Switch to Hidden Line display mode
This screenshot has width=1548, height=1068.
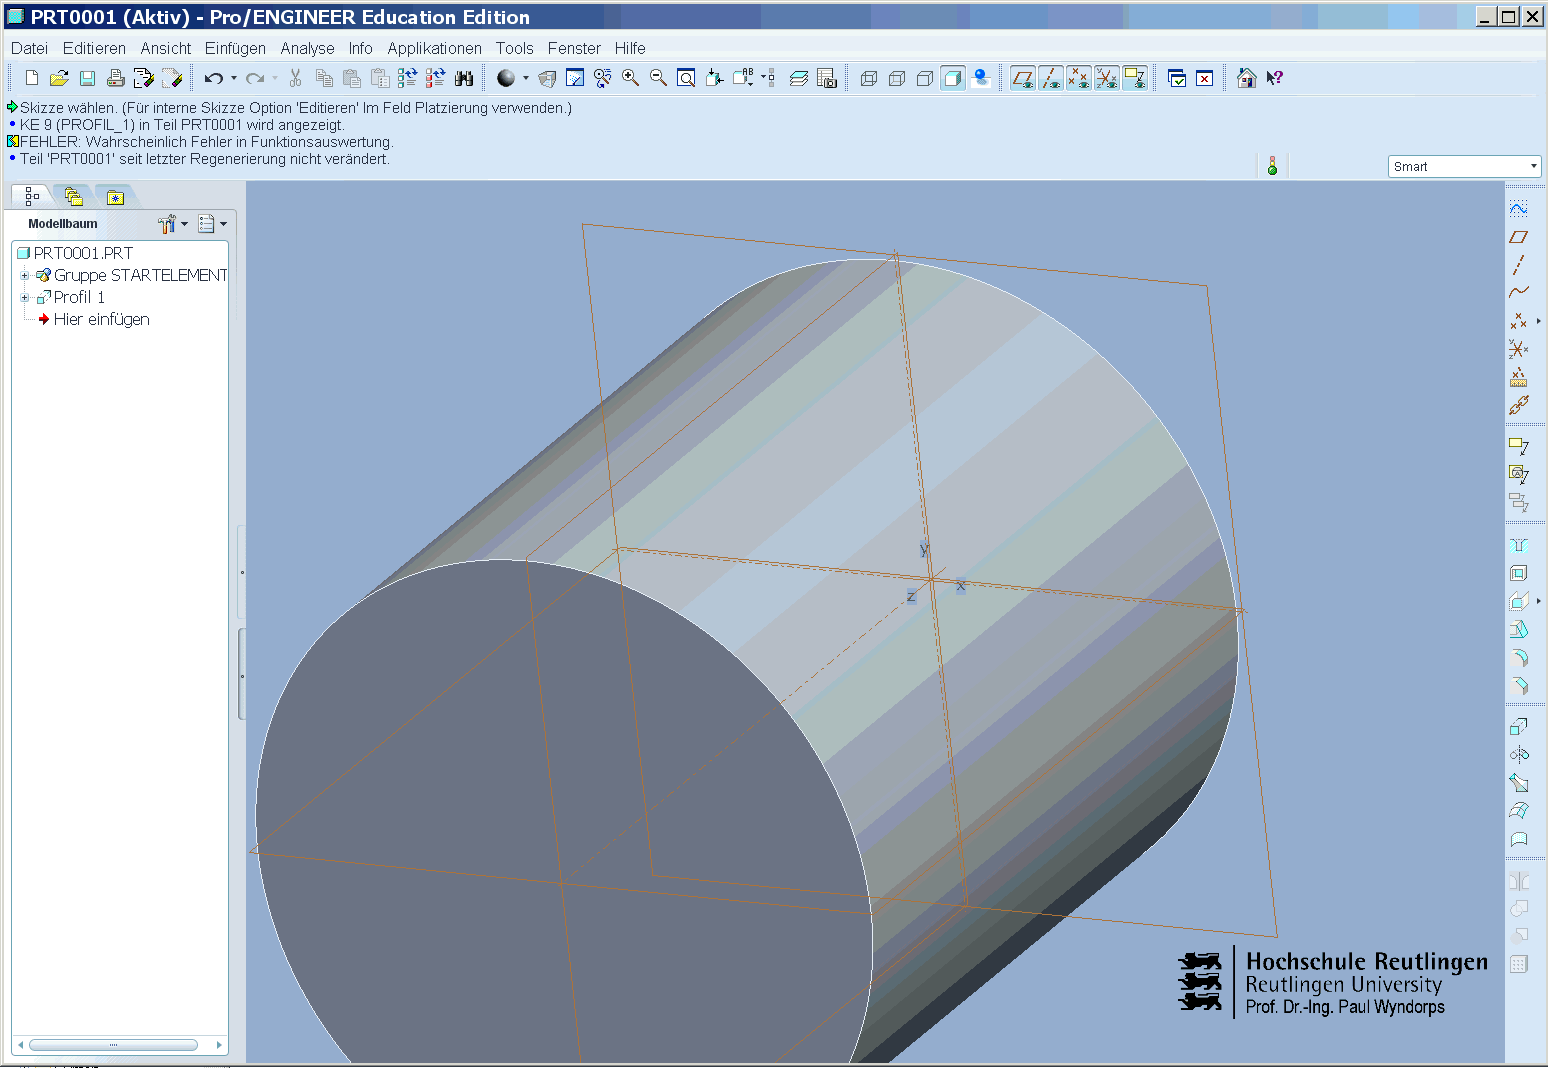(897, 78)
